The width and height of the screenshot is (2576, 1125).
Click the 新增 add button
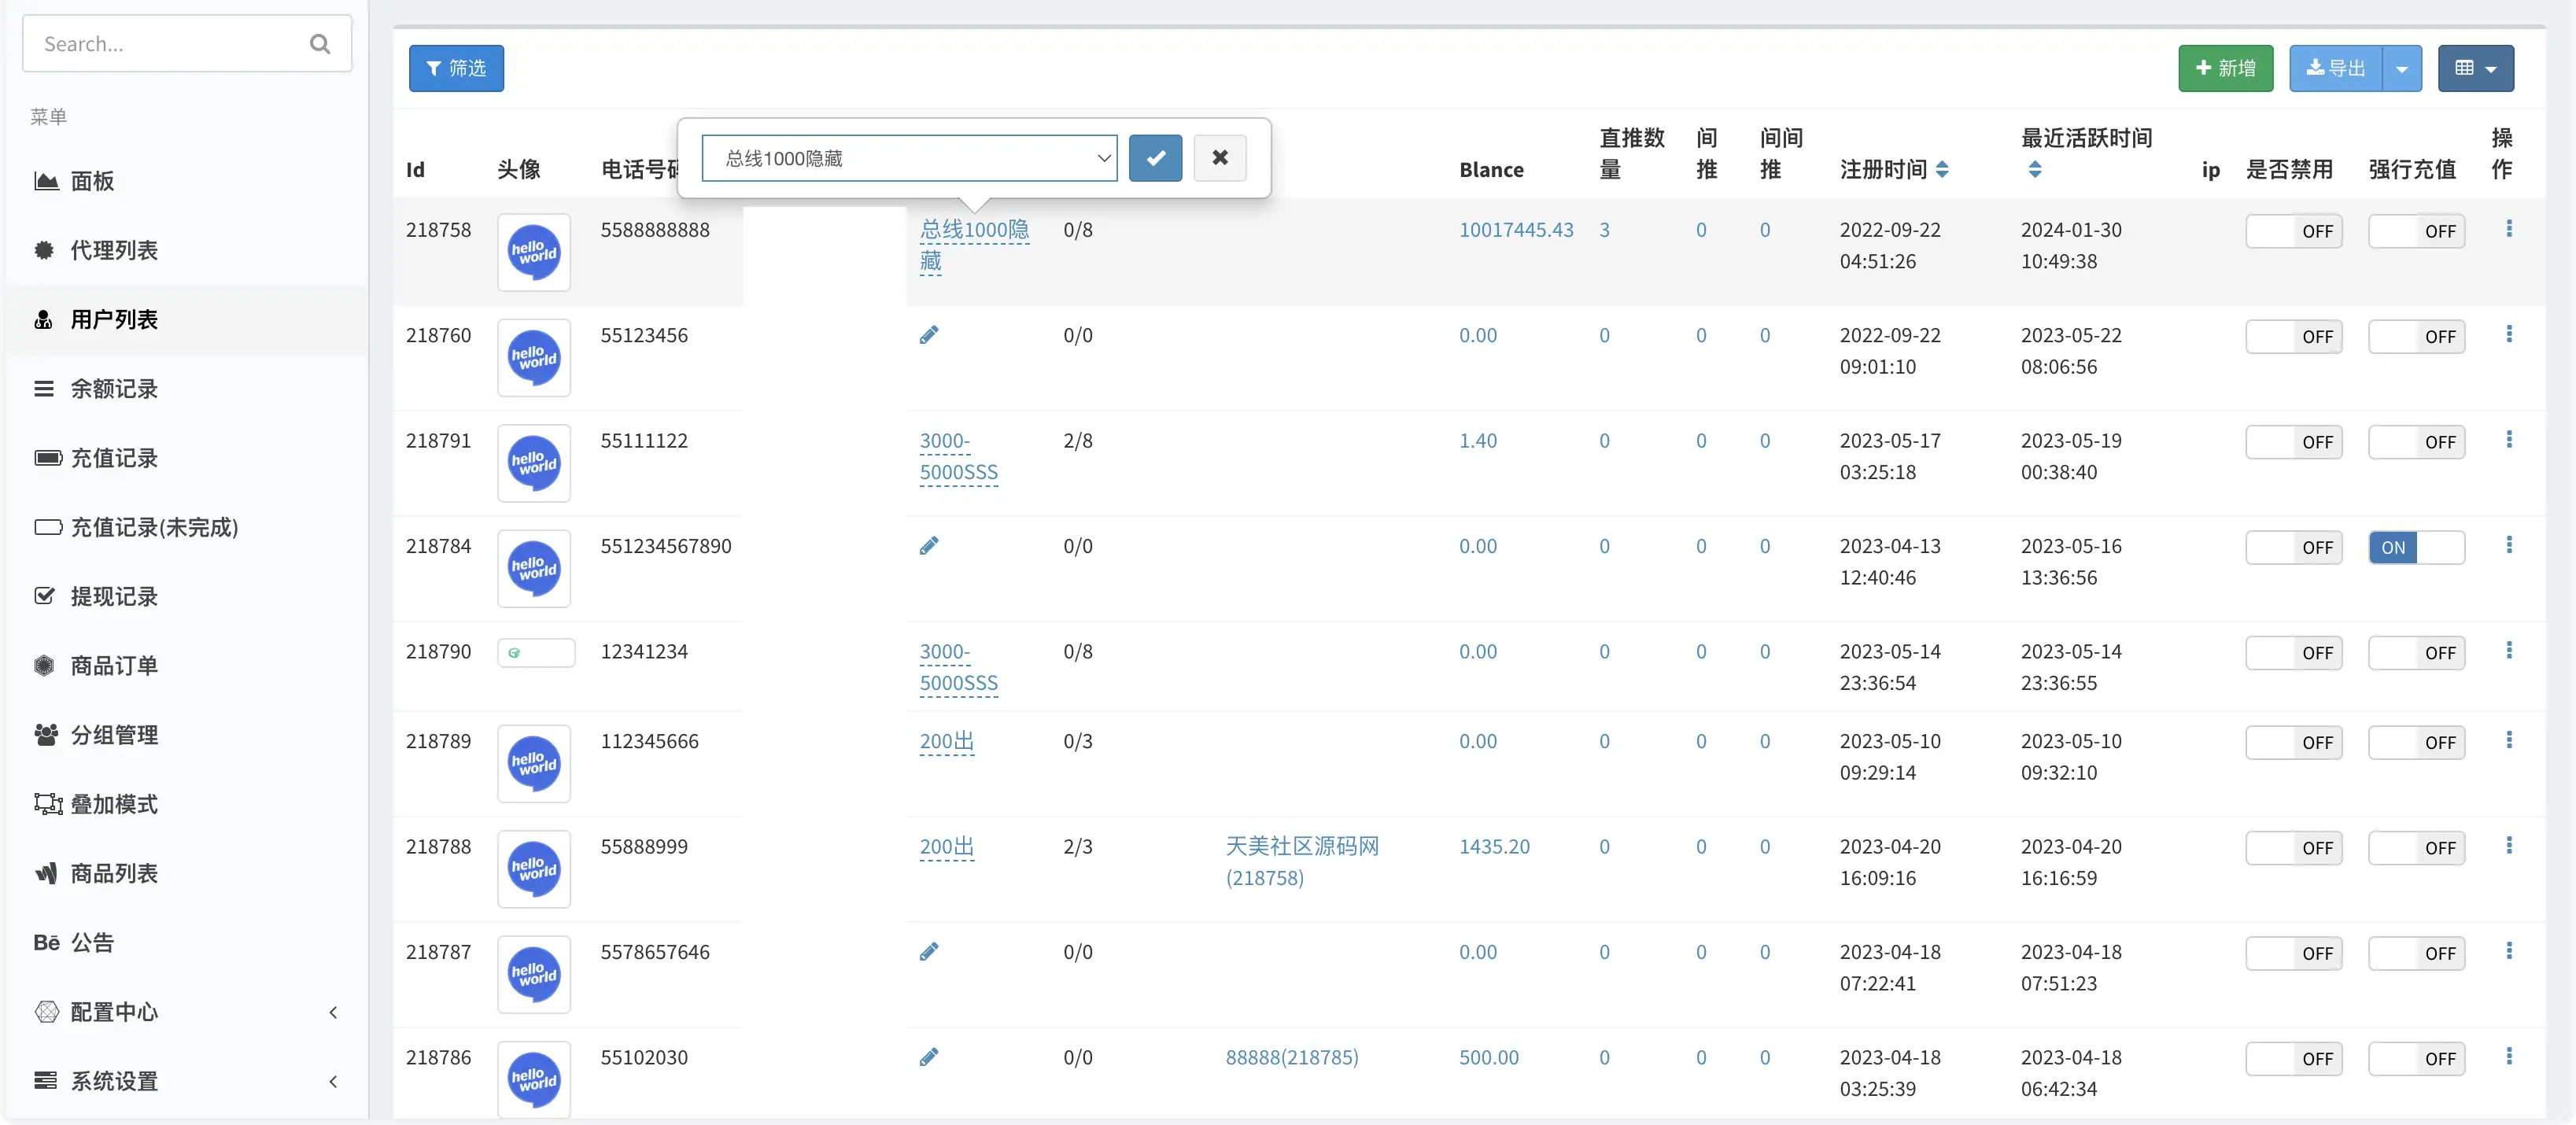pos(2225,68)
